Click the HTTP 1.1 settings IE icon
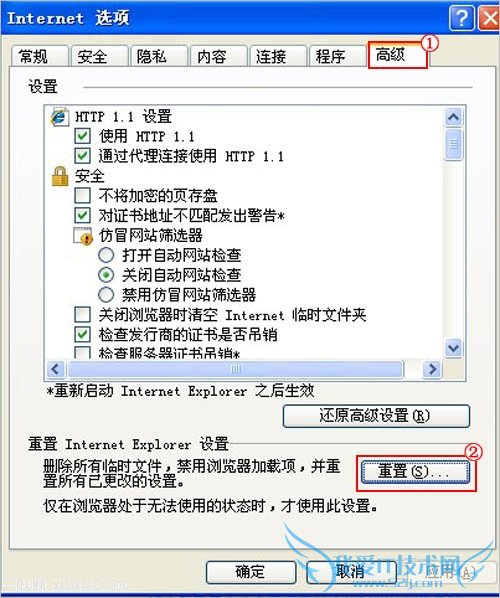Image resolution: width=500 pixels, height=598 pixels. click(x=59, y=117)
